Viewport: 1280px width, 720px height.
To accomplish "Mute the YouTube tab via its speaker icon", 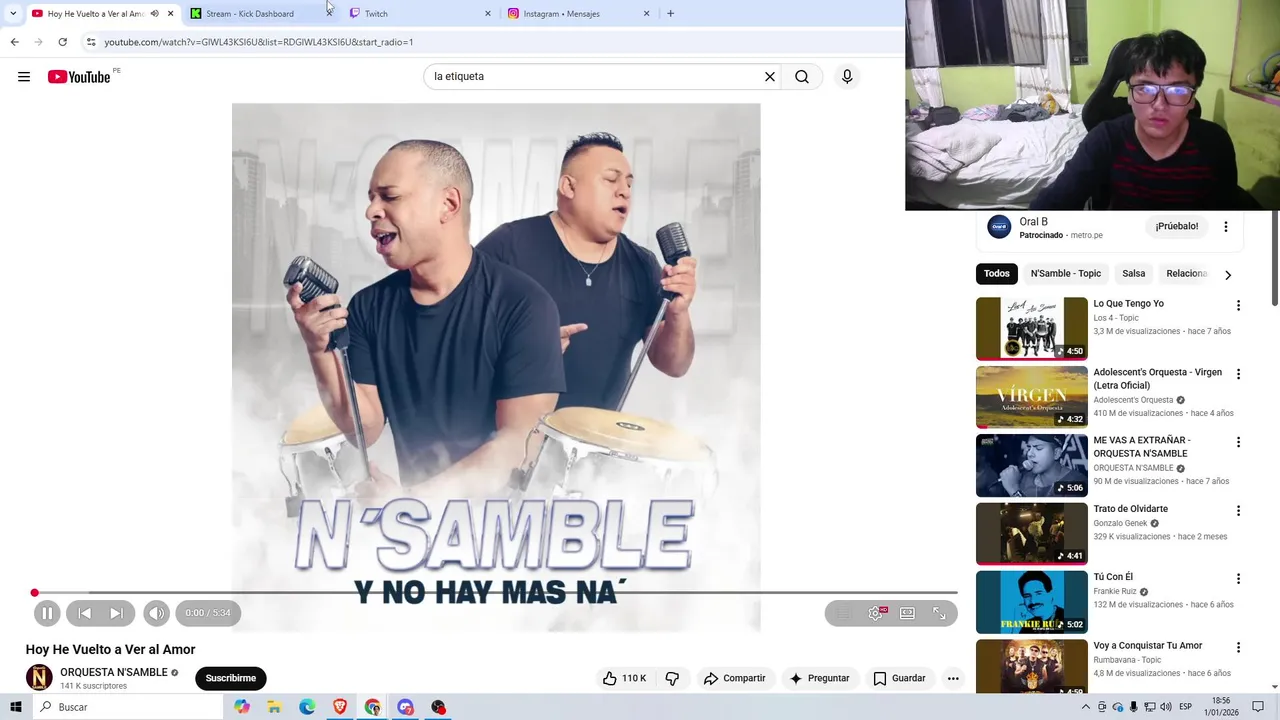I will (154, 13).
